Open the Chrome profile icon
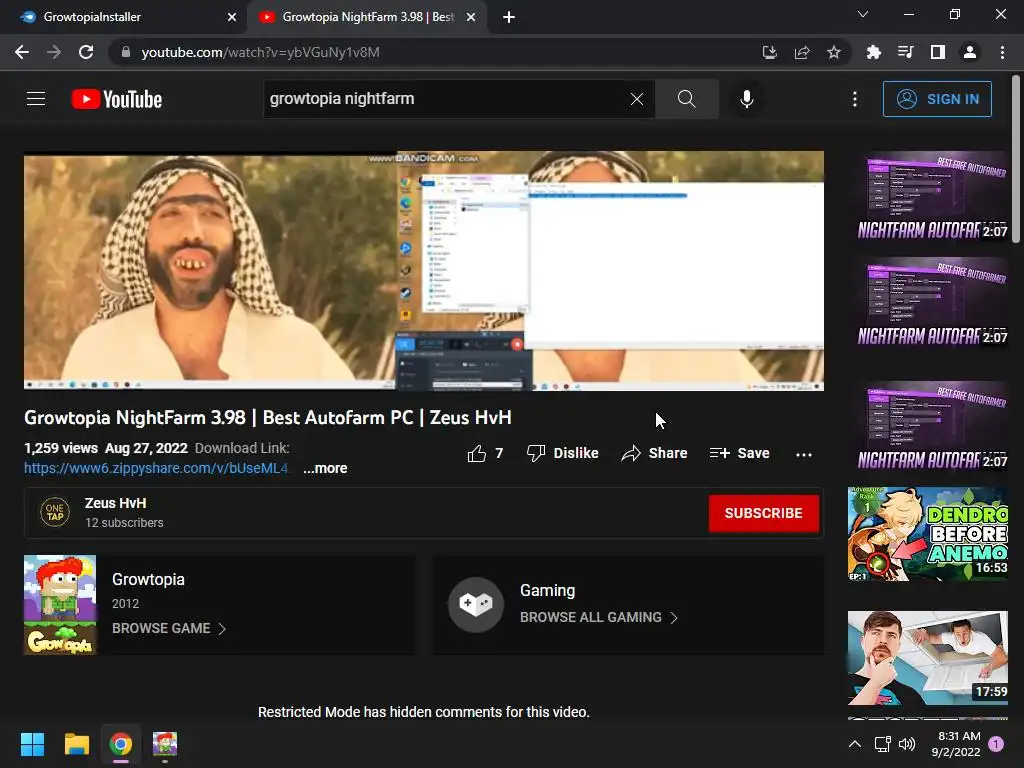The width and height of the screenshot is (1024, 768). click(x=970, y=52)
